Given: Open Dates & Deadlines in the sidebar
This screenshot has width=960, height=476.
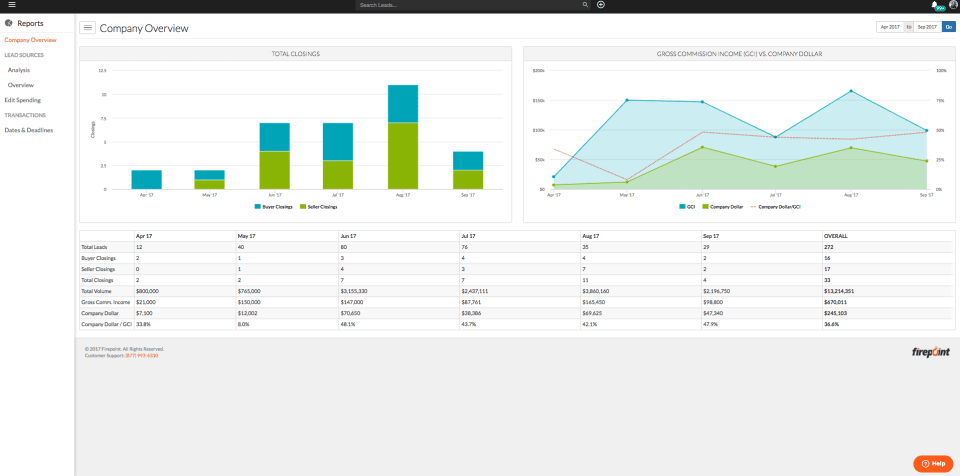Looking at the screenshot, I should coord(28,130).
